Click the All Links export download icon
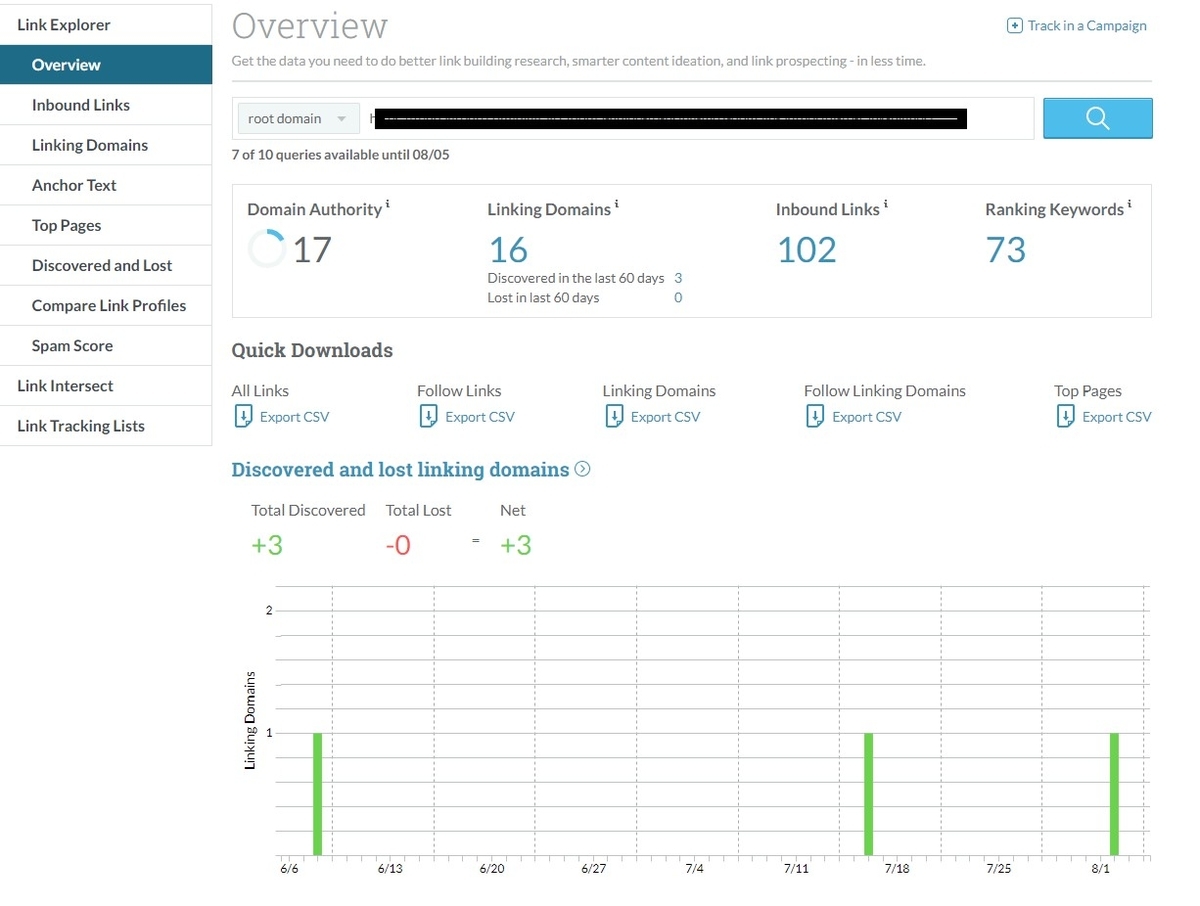1200x906 pixels. [x=242, y=416]
